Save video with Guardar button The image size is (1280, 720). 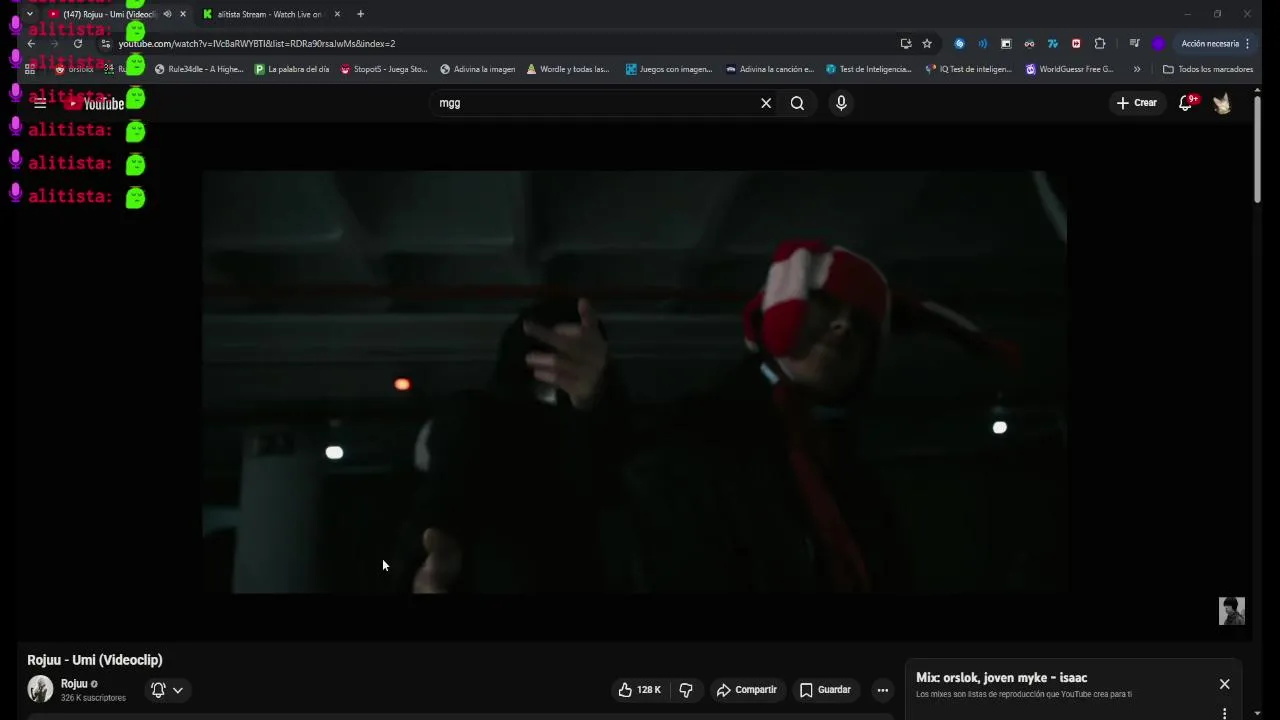(x=825, y=690)
